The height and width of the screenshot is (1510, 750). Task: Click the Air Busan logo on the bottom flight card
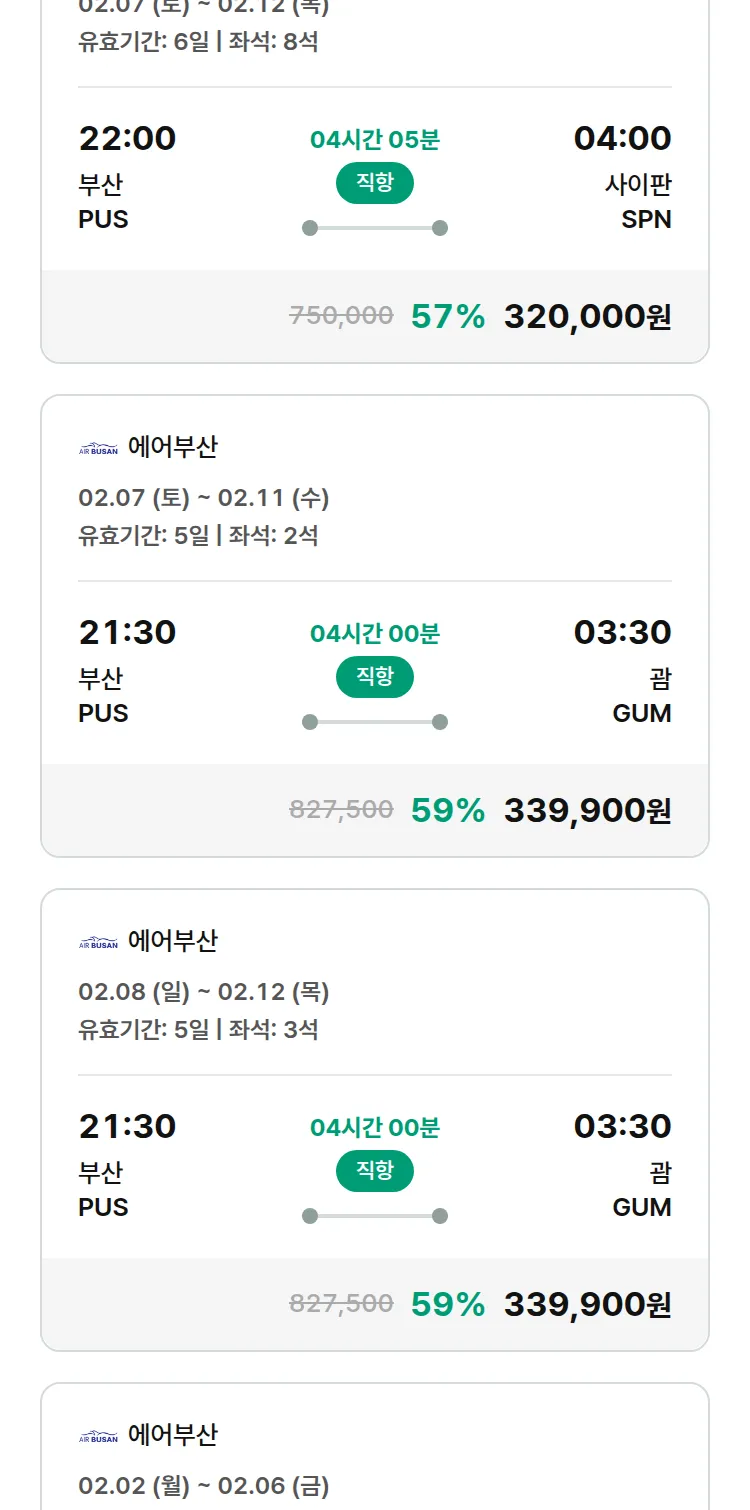97,1435
